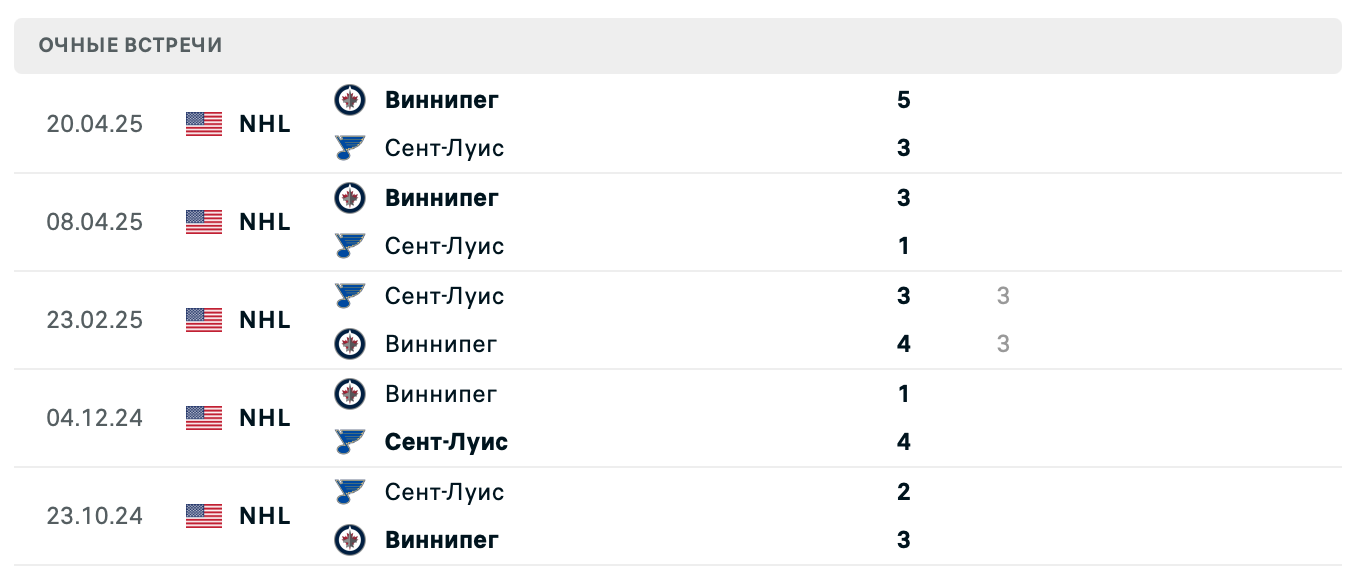1356x584 pixels.
Task: Open the Сент-Луис team link for 08.04.25
Action: click(x=444, y=246)
